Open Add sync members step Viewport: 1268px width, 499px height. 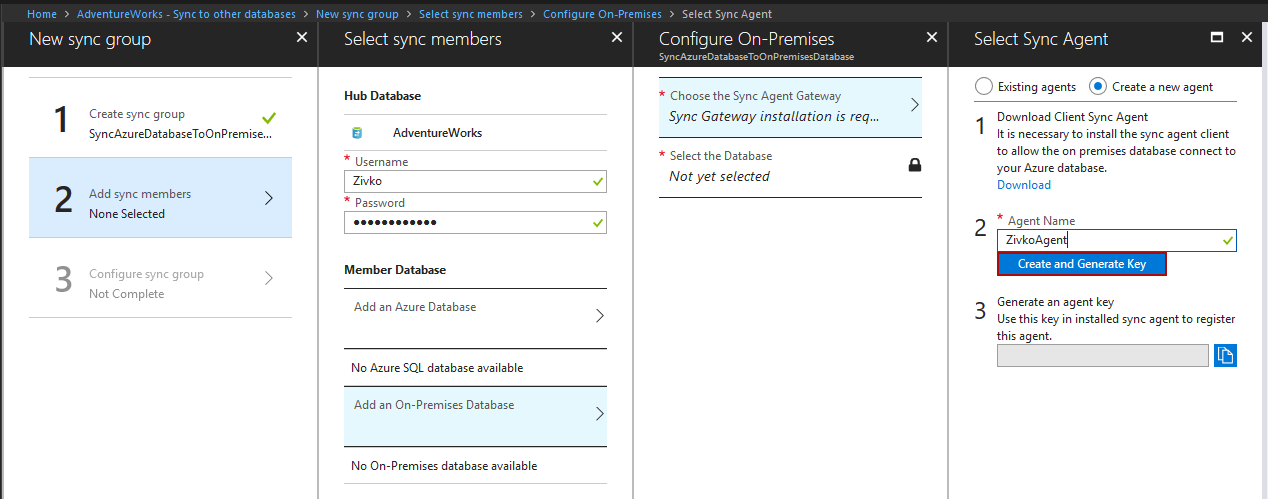pyautogui.click(x=160, y=198)
